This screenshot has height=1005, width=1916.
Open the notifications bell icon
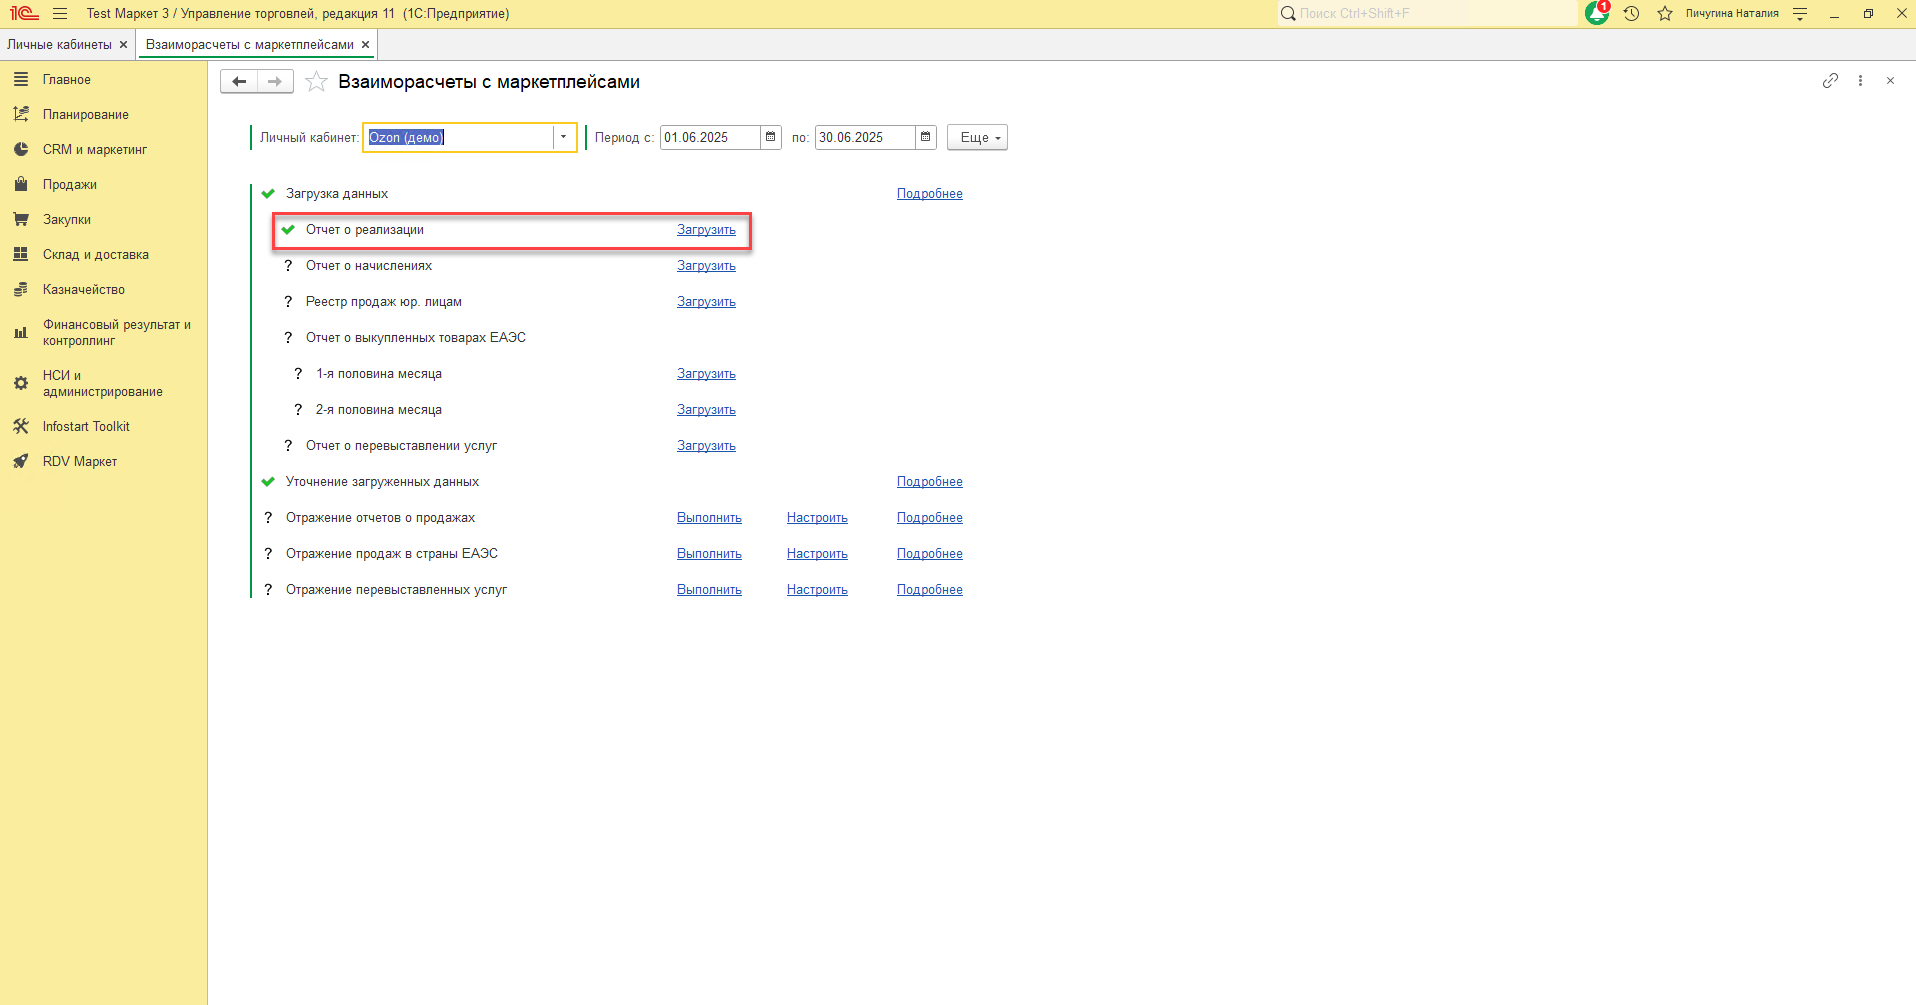point(1597,13)
